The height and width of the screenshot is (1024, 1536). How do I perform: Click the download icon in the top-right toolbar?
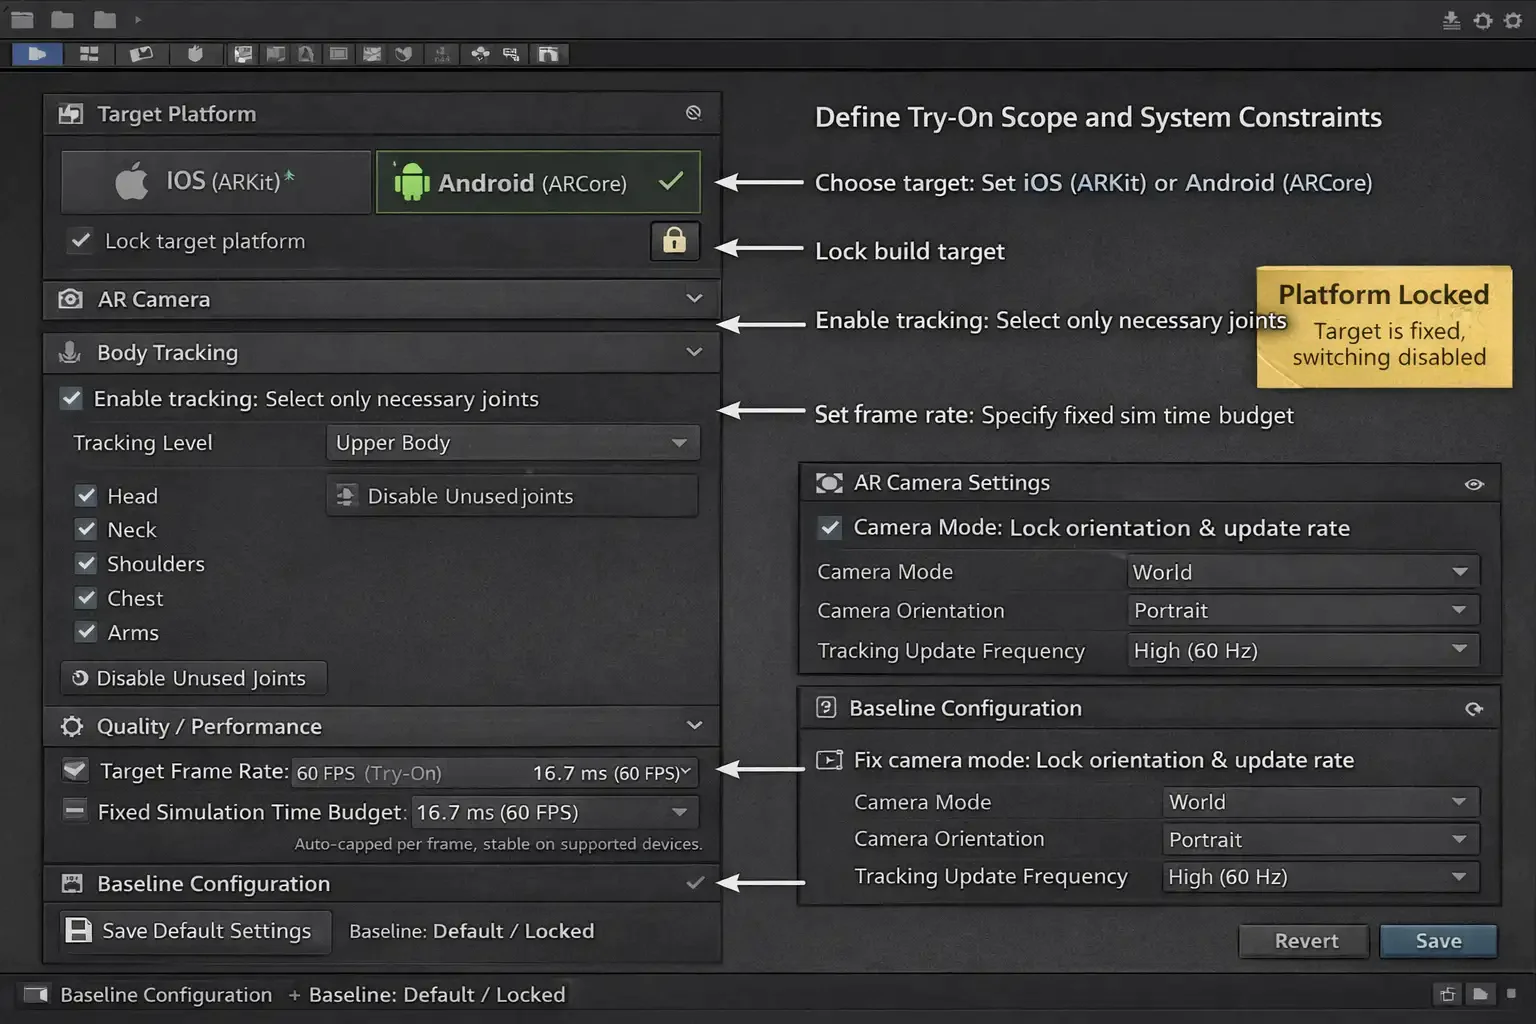[x=1451, y=19]
